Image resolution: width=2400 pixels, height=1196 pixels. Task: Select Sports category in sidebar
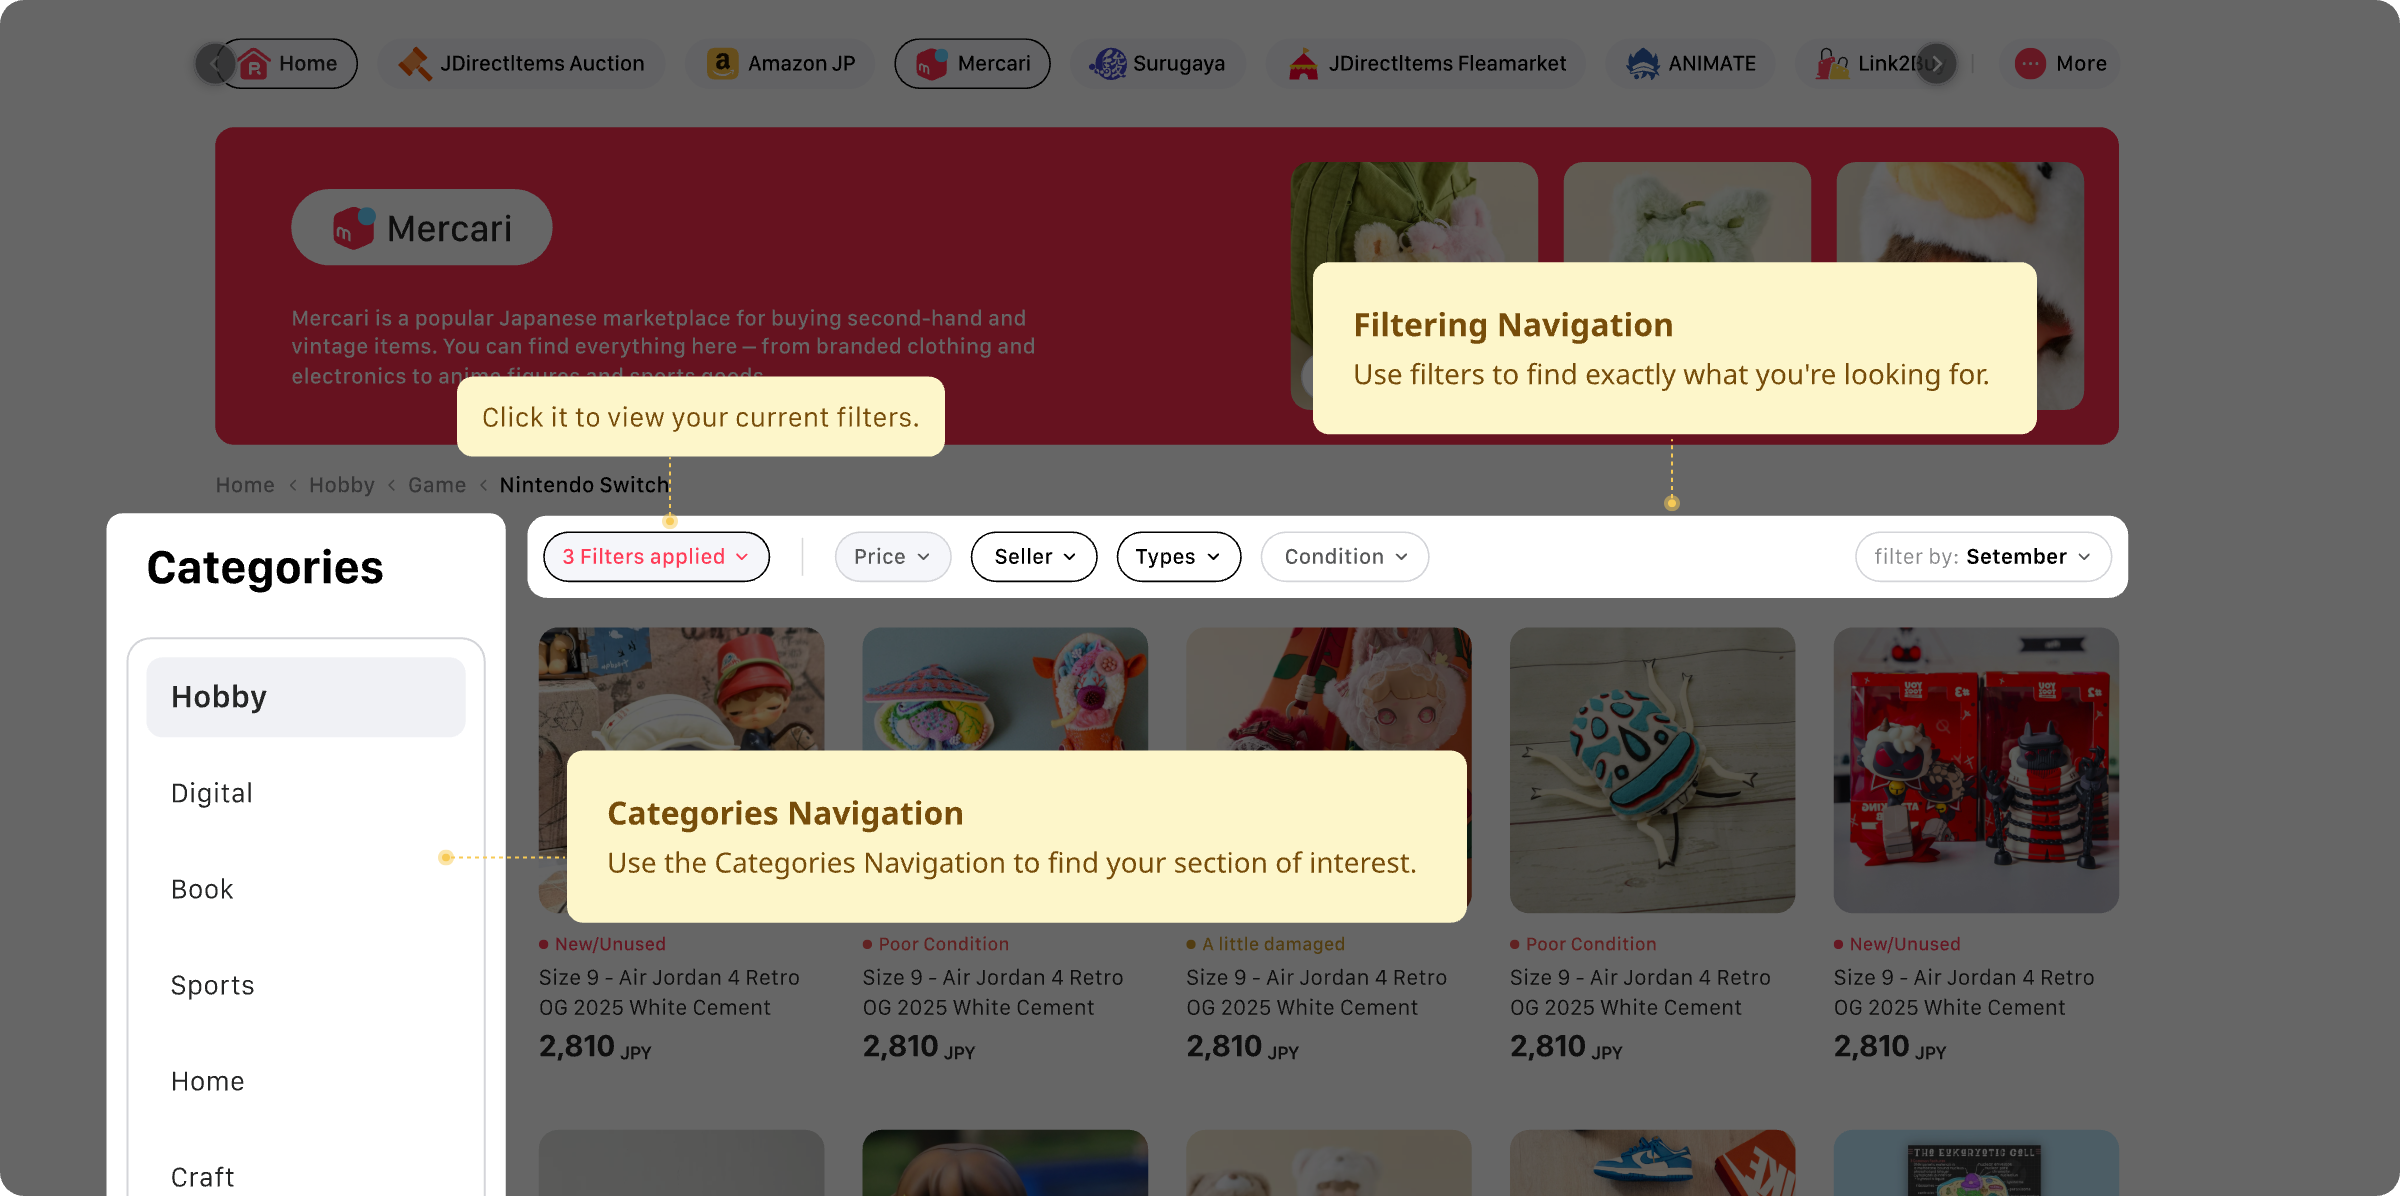pos(212,985)
